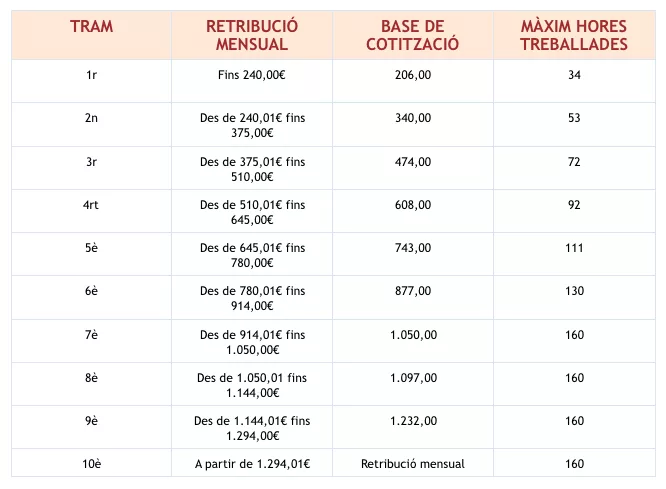The height and width of the screenshot is (489, 666).
Task: Click the BASE DE COTITZACIÓ header
Action: click(x=412, y=35)
